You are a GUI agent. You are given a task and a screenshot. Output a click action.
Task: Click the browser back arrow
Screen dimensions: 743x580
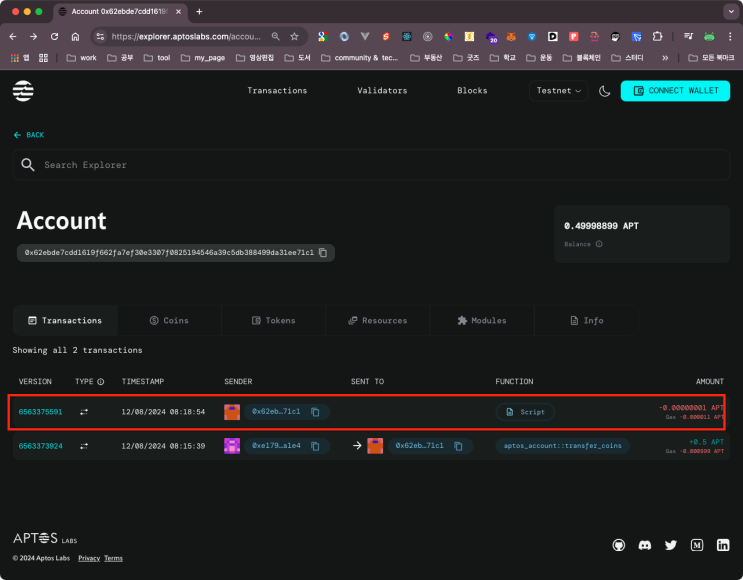point(13,36)
